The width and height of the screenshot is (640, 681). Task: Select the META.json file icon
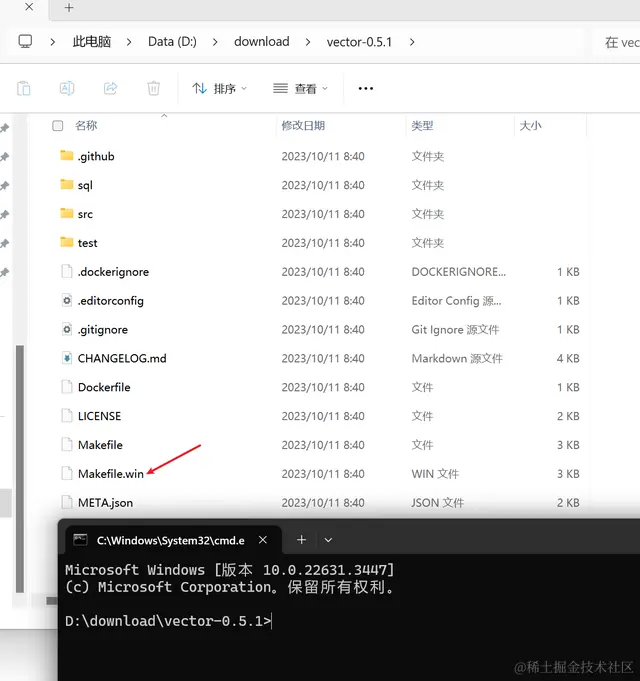pyautogui.click(x=67, y=502)
